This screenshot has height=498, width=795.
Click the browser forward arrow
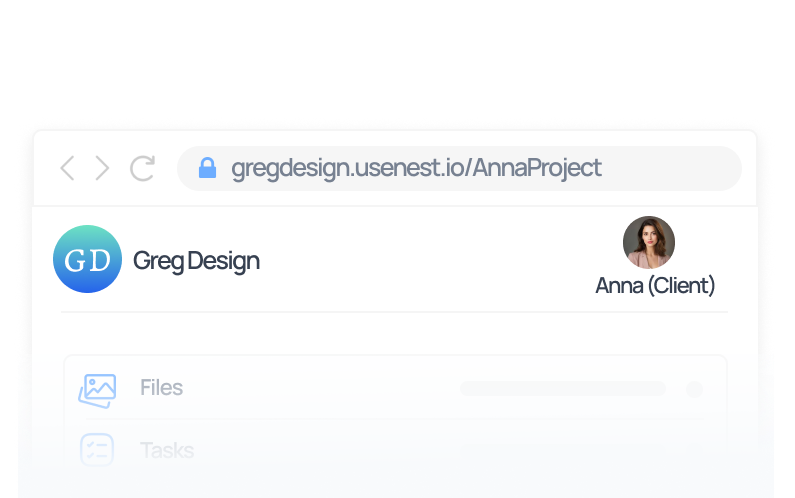102,168
